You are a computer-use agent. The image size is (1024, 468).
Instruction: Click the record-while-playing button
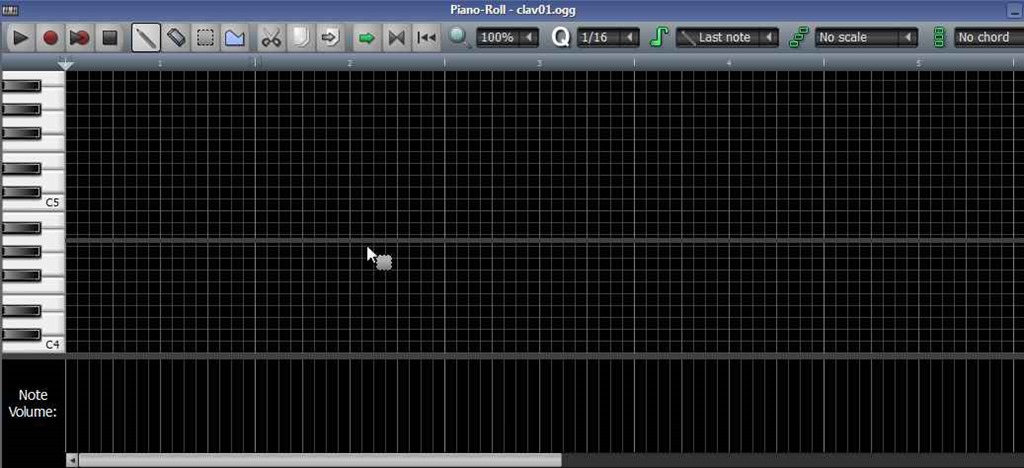80,38
